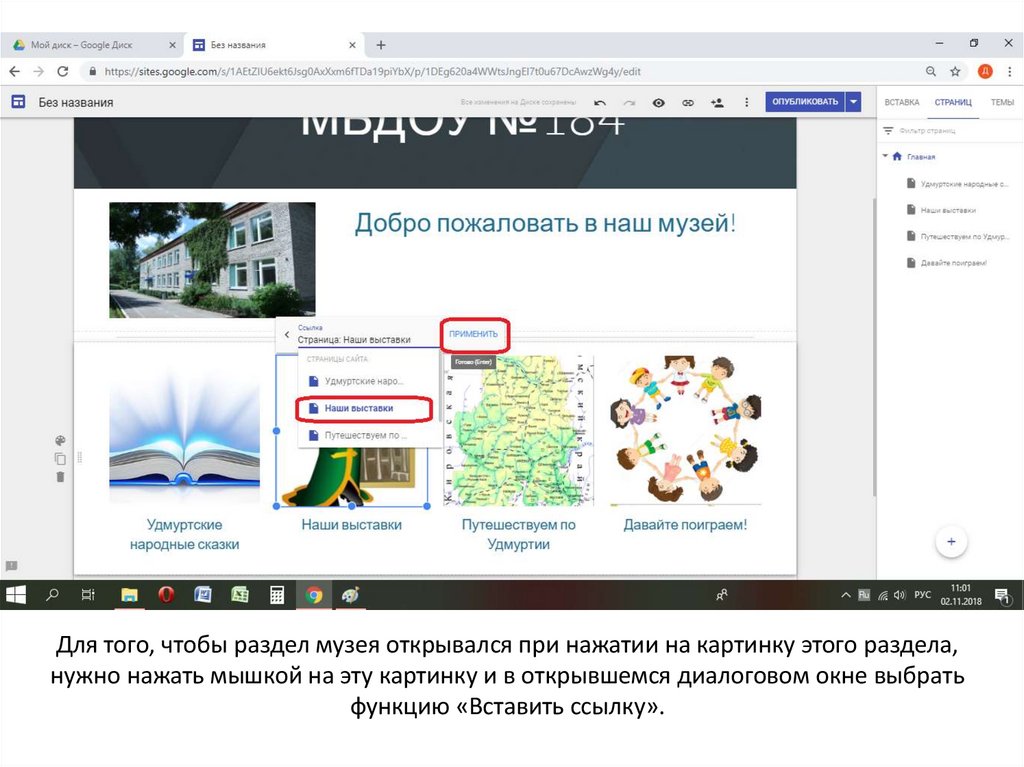Click the Путешествуем по Удмуртии caption
1024x767 pixels.
[x=519, y=534]
